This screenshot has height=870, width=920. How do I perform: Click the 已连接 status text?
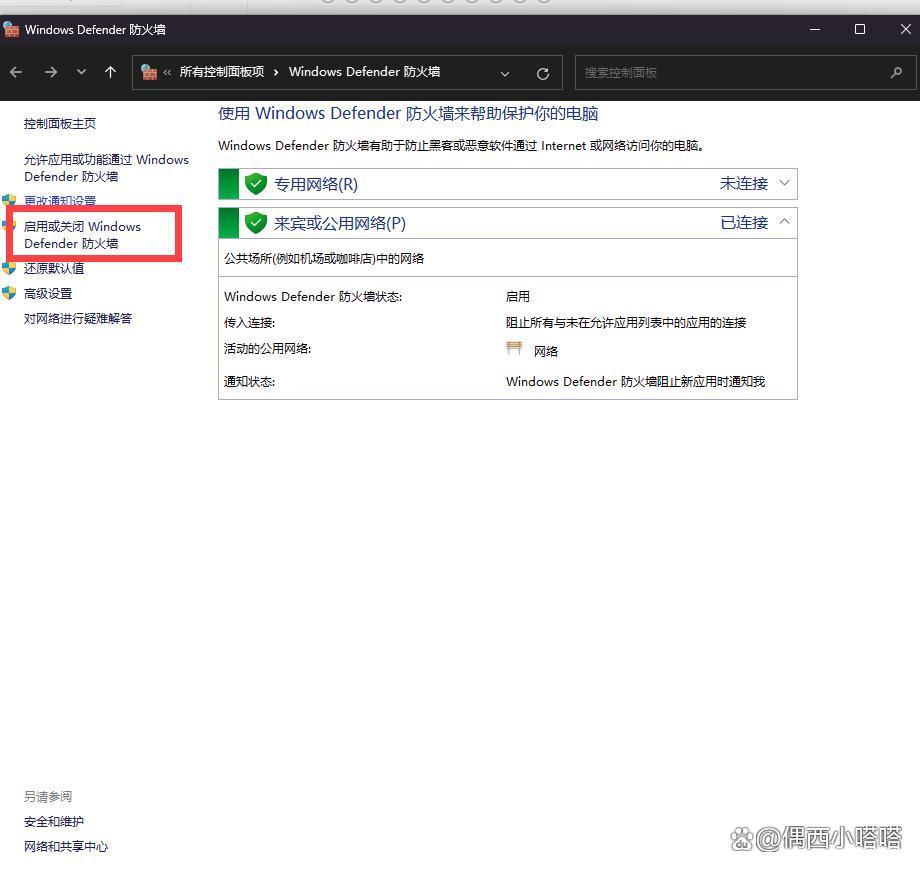(744, 223)
